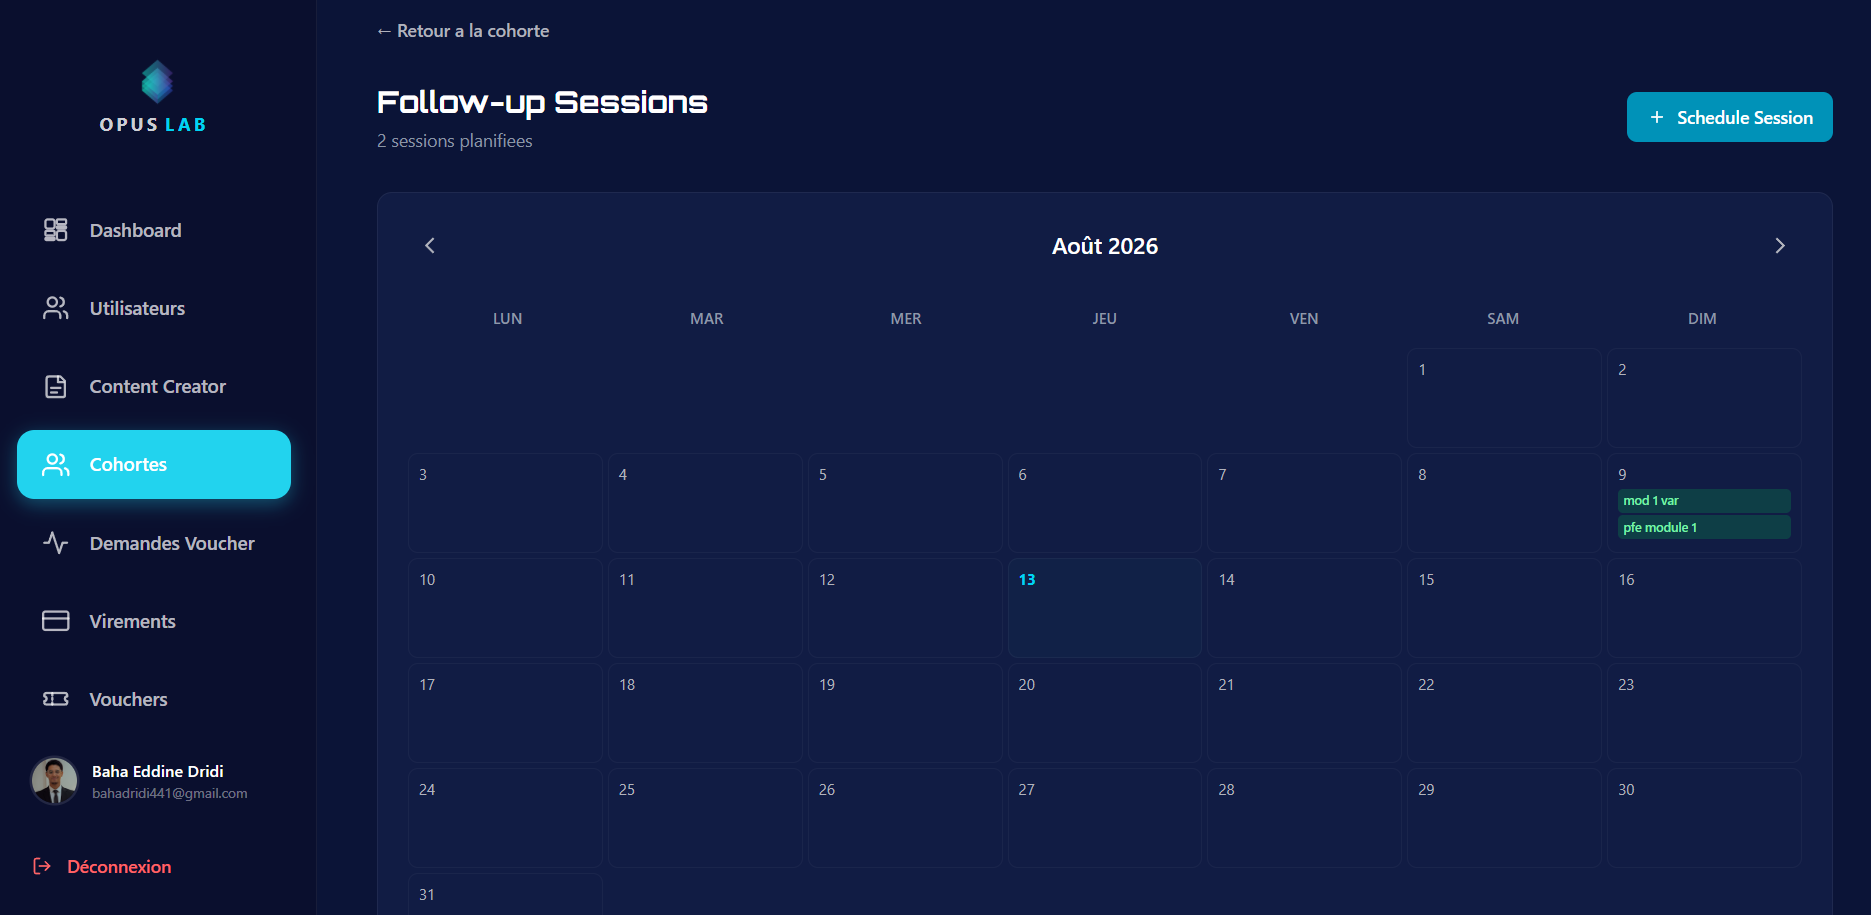Viewport: 1871px width, 915px height.
Task: Select August 20 in the calendar
Action: [x=1104, y=712]
